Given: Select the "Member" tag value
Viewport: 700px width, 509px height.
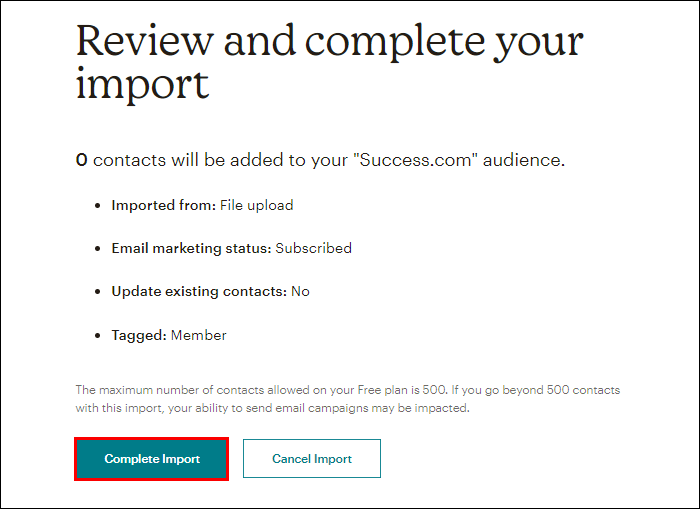Looking at the screenshot, I should tap(199, 335).
